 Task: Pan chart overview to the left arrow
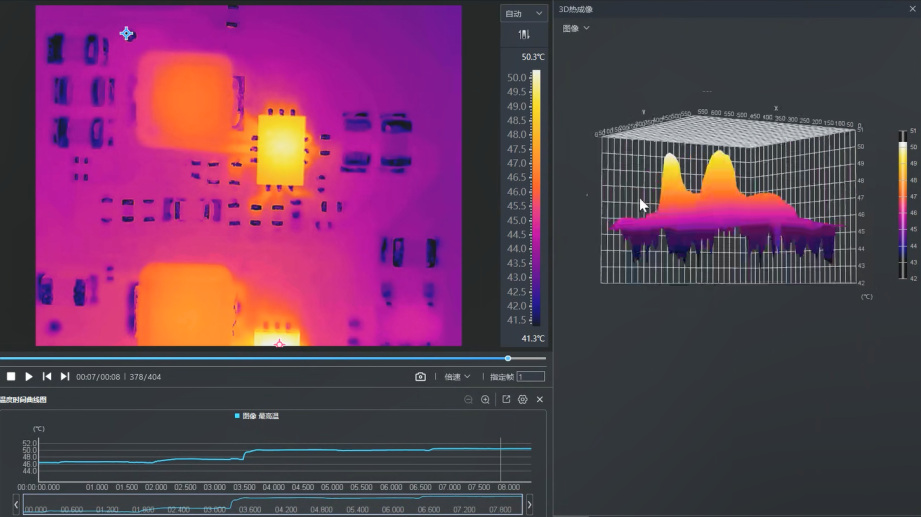coord(16,504)
